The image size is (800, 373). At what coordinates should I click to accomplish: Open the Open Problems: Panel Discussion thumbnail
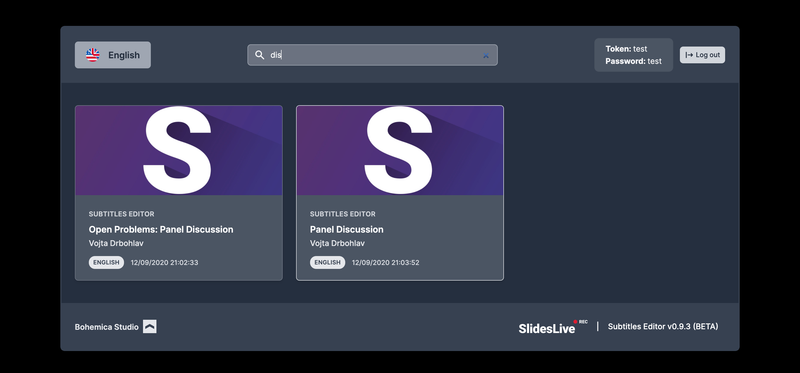(x=179, y=151)
